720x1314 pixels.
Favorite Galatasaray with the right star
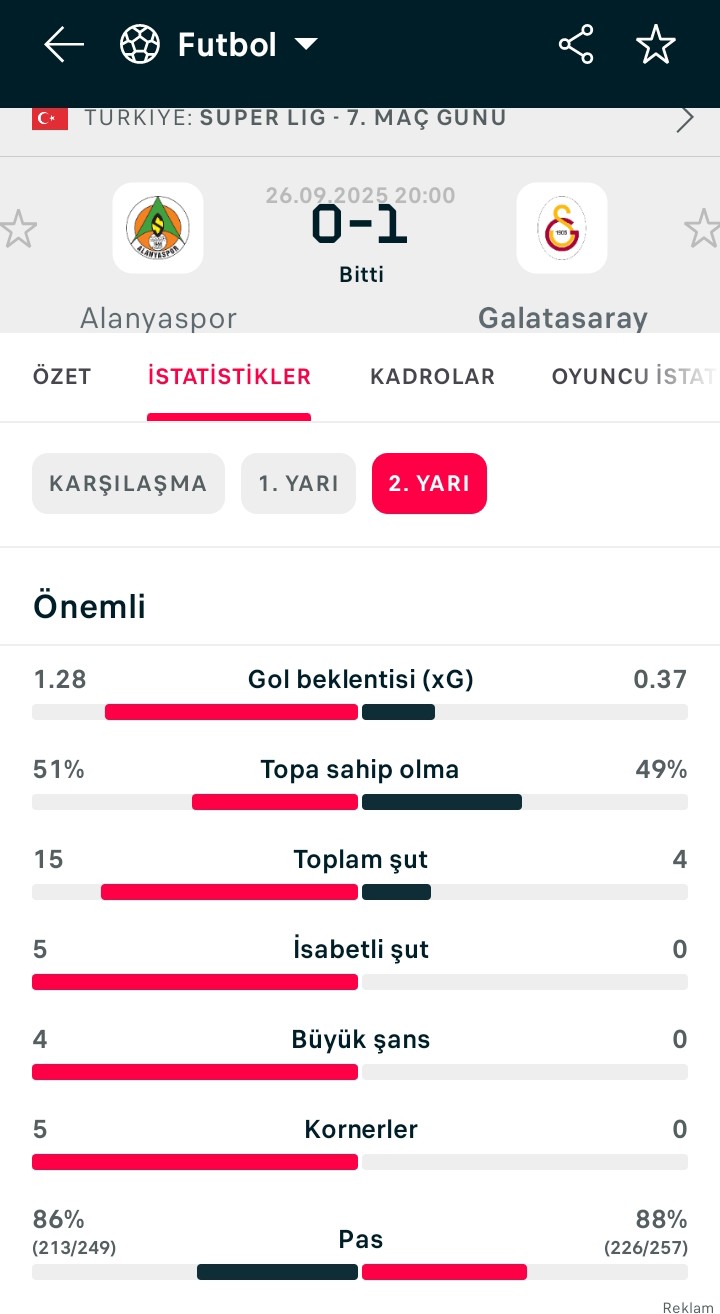click(x=703, y=229)
